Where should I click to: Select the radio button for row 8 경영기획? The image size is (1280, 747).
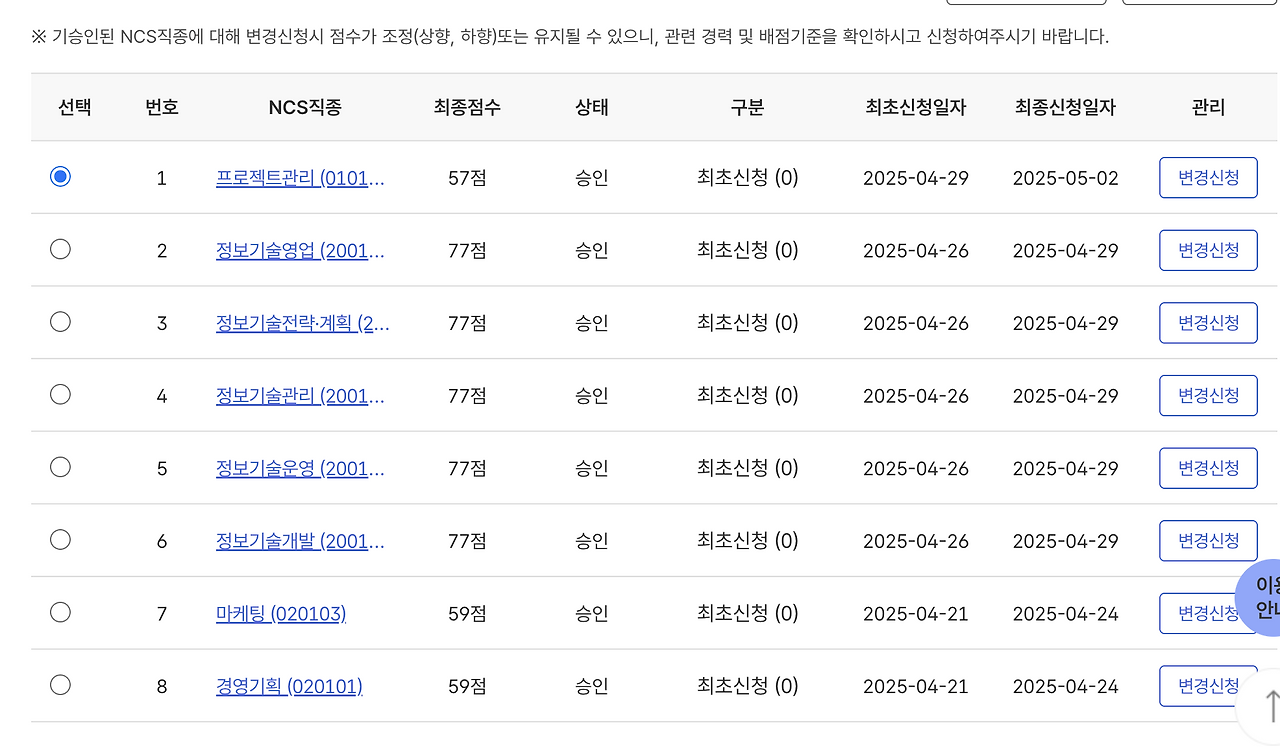pyautogui.click(x=60, y=685)
